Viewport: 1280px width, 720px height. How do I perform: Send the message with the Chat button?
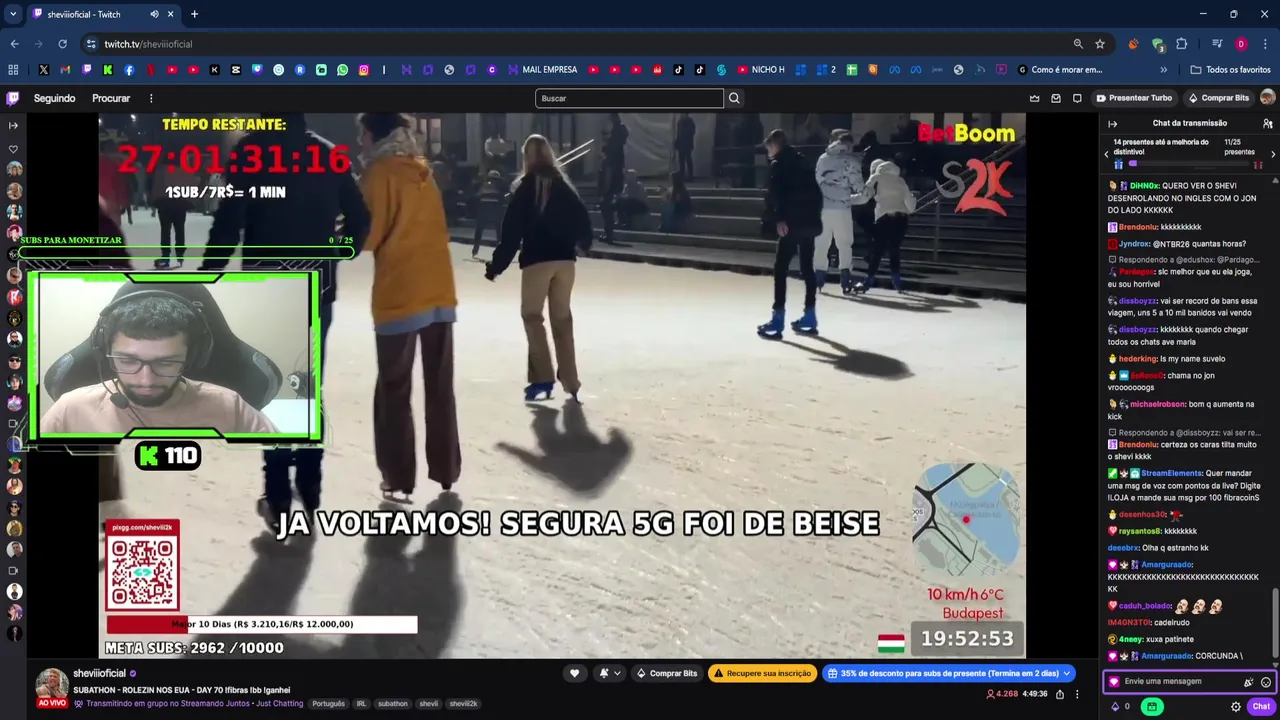click(1262, 706)
